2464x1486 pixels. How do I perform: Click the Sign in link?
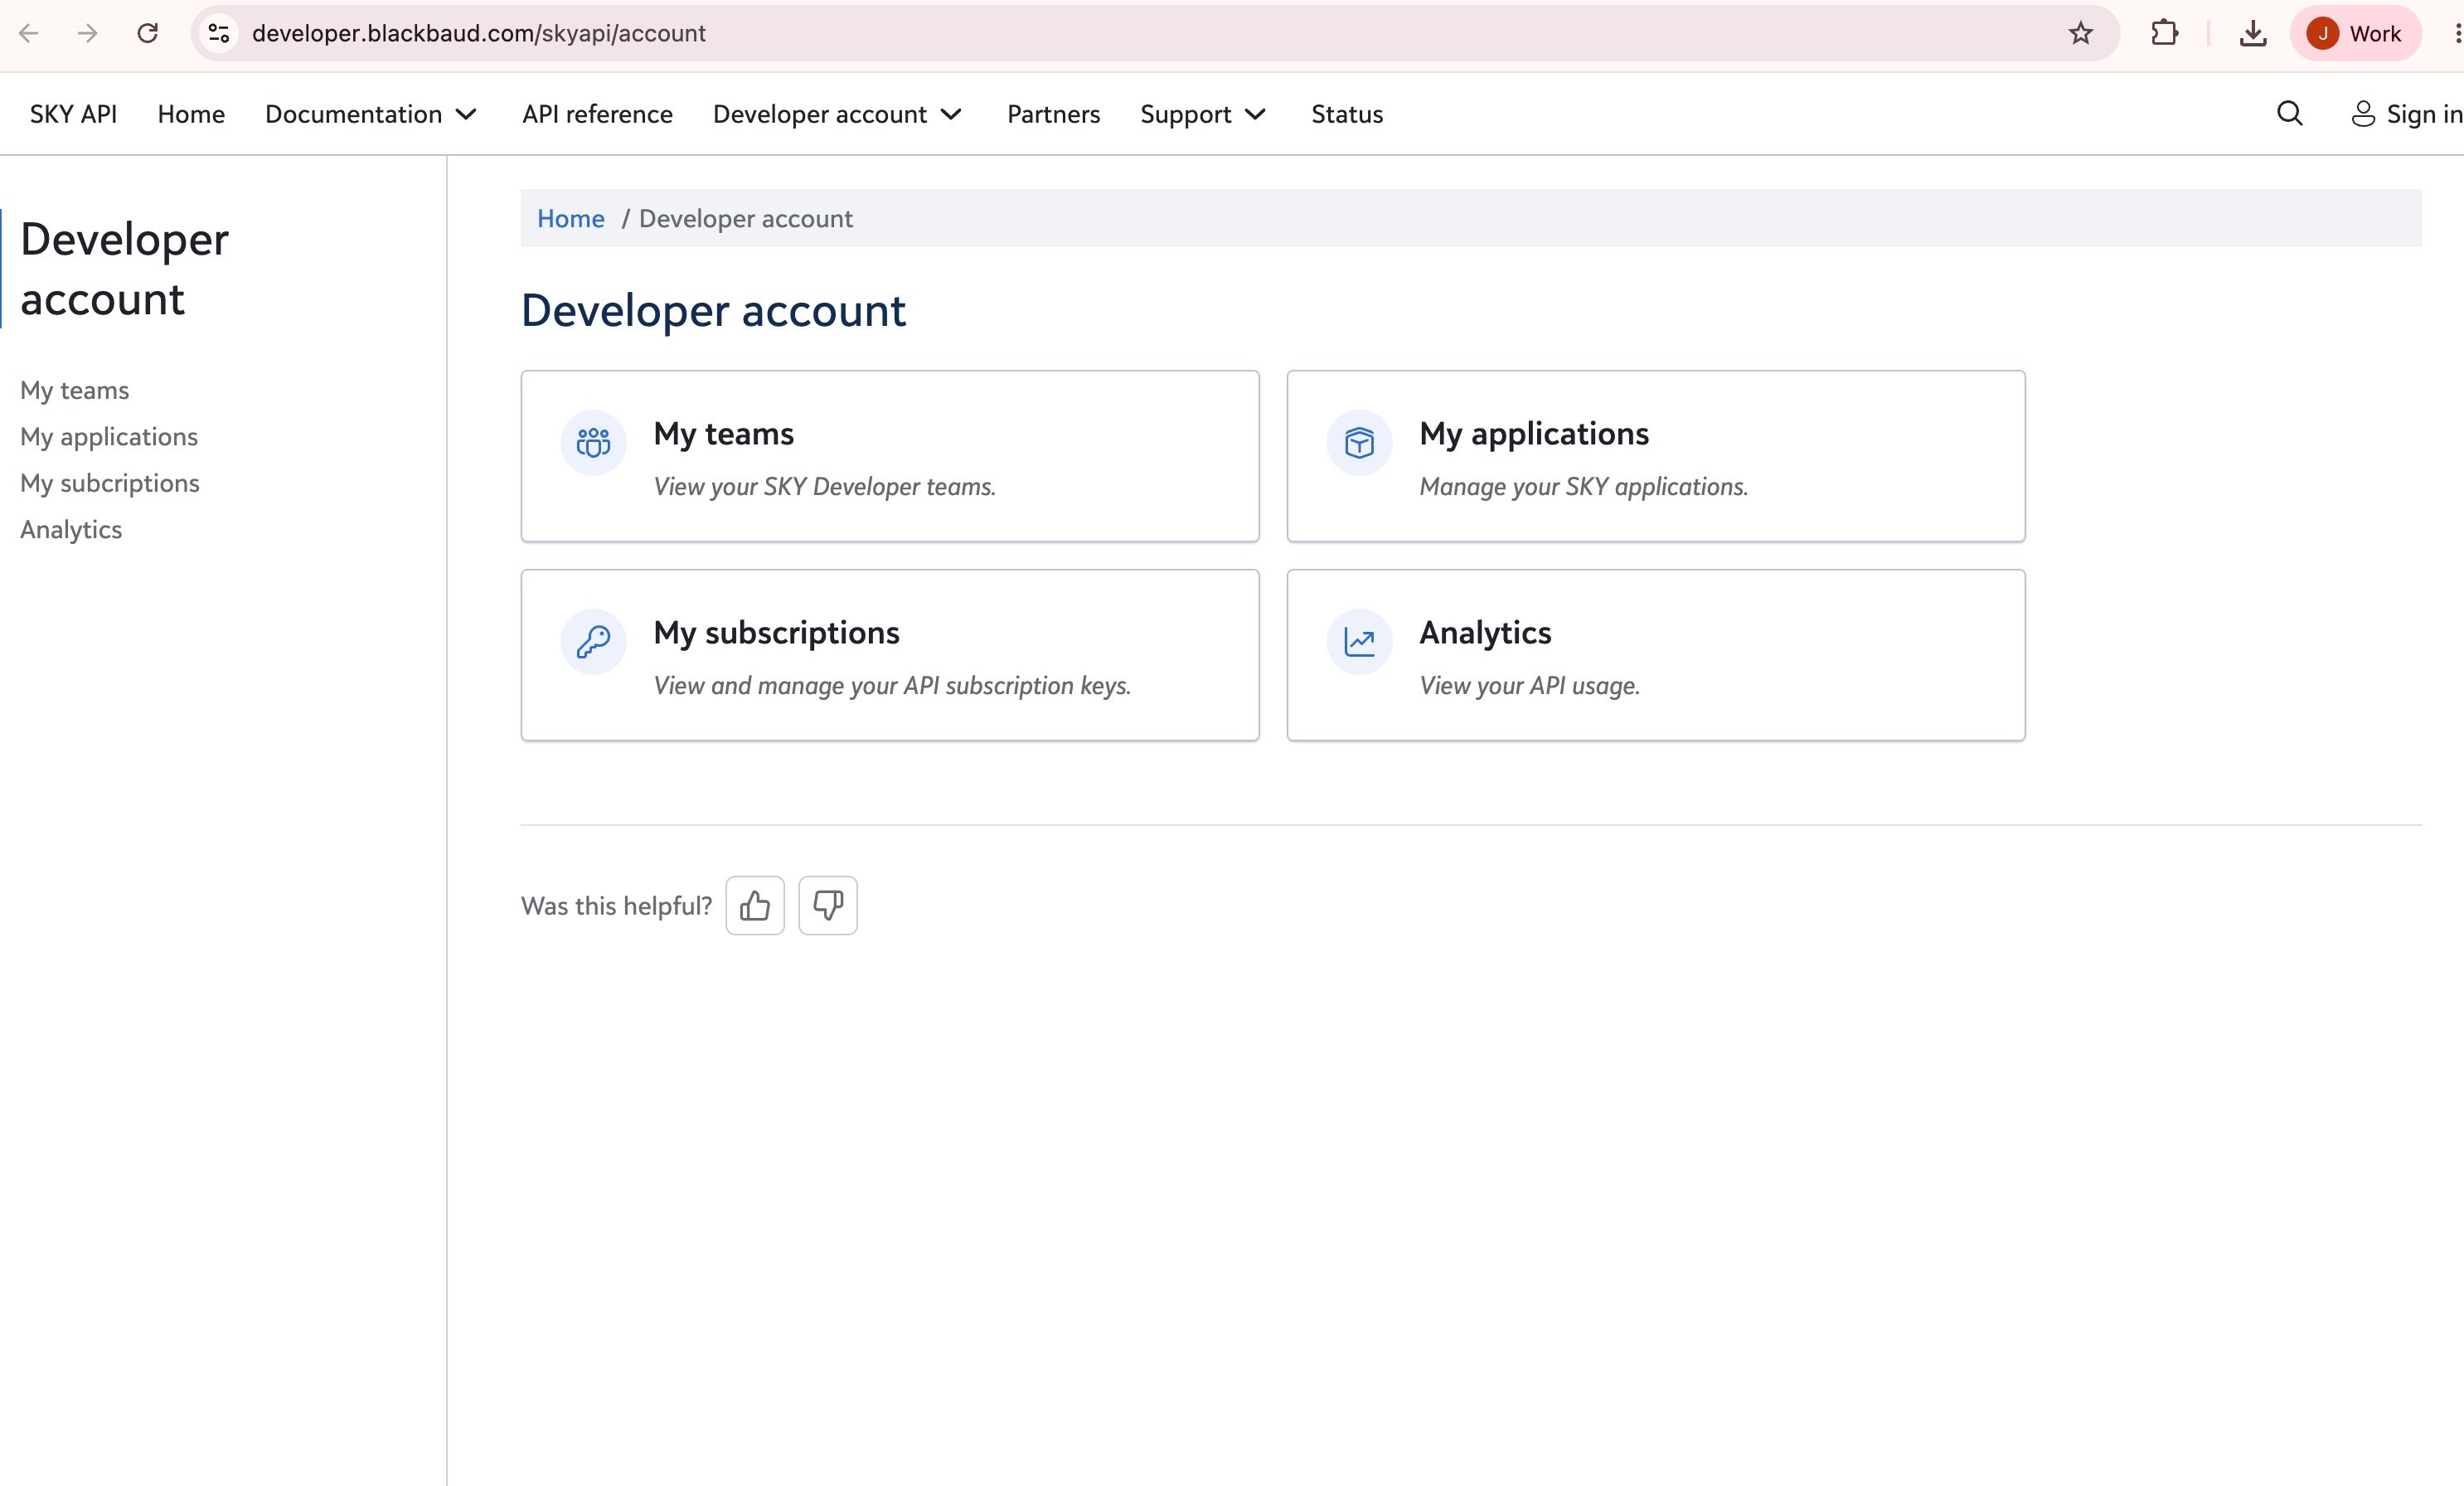2424,114
